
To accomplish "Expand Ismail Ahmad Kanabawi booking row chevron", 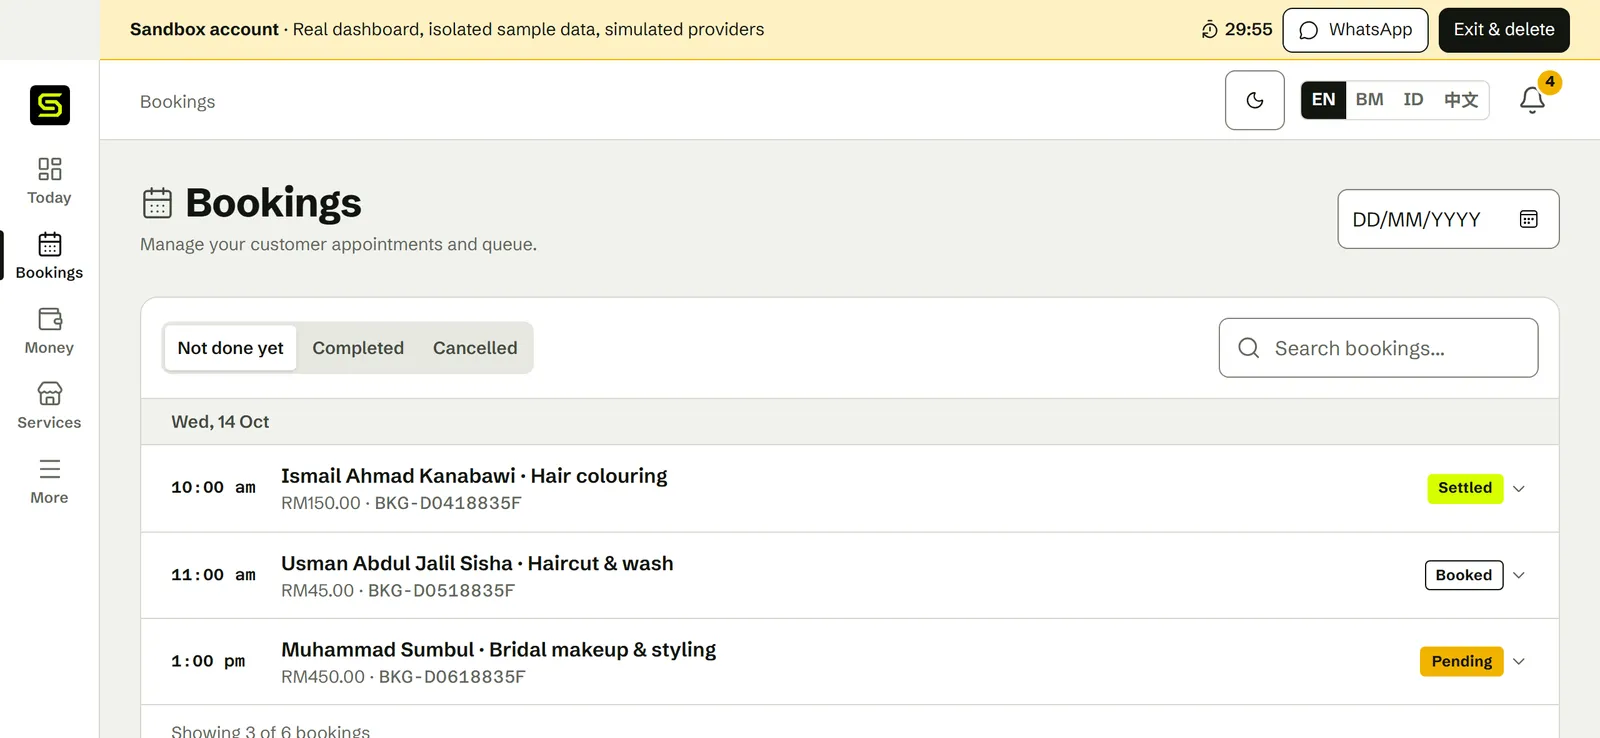I will click(x=1519, y=489).
